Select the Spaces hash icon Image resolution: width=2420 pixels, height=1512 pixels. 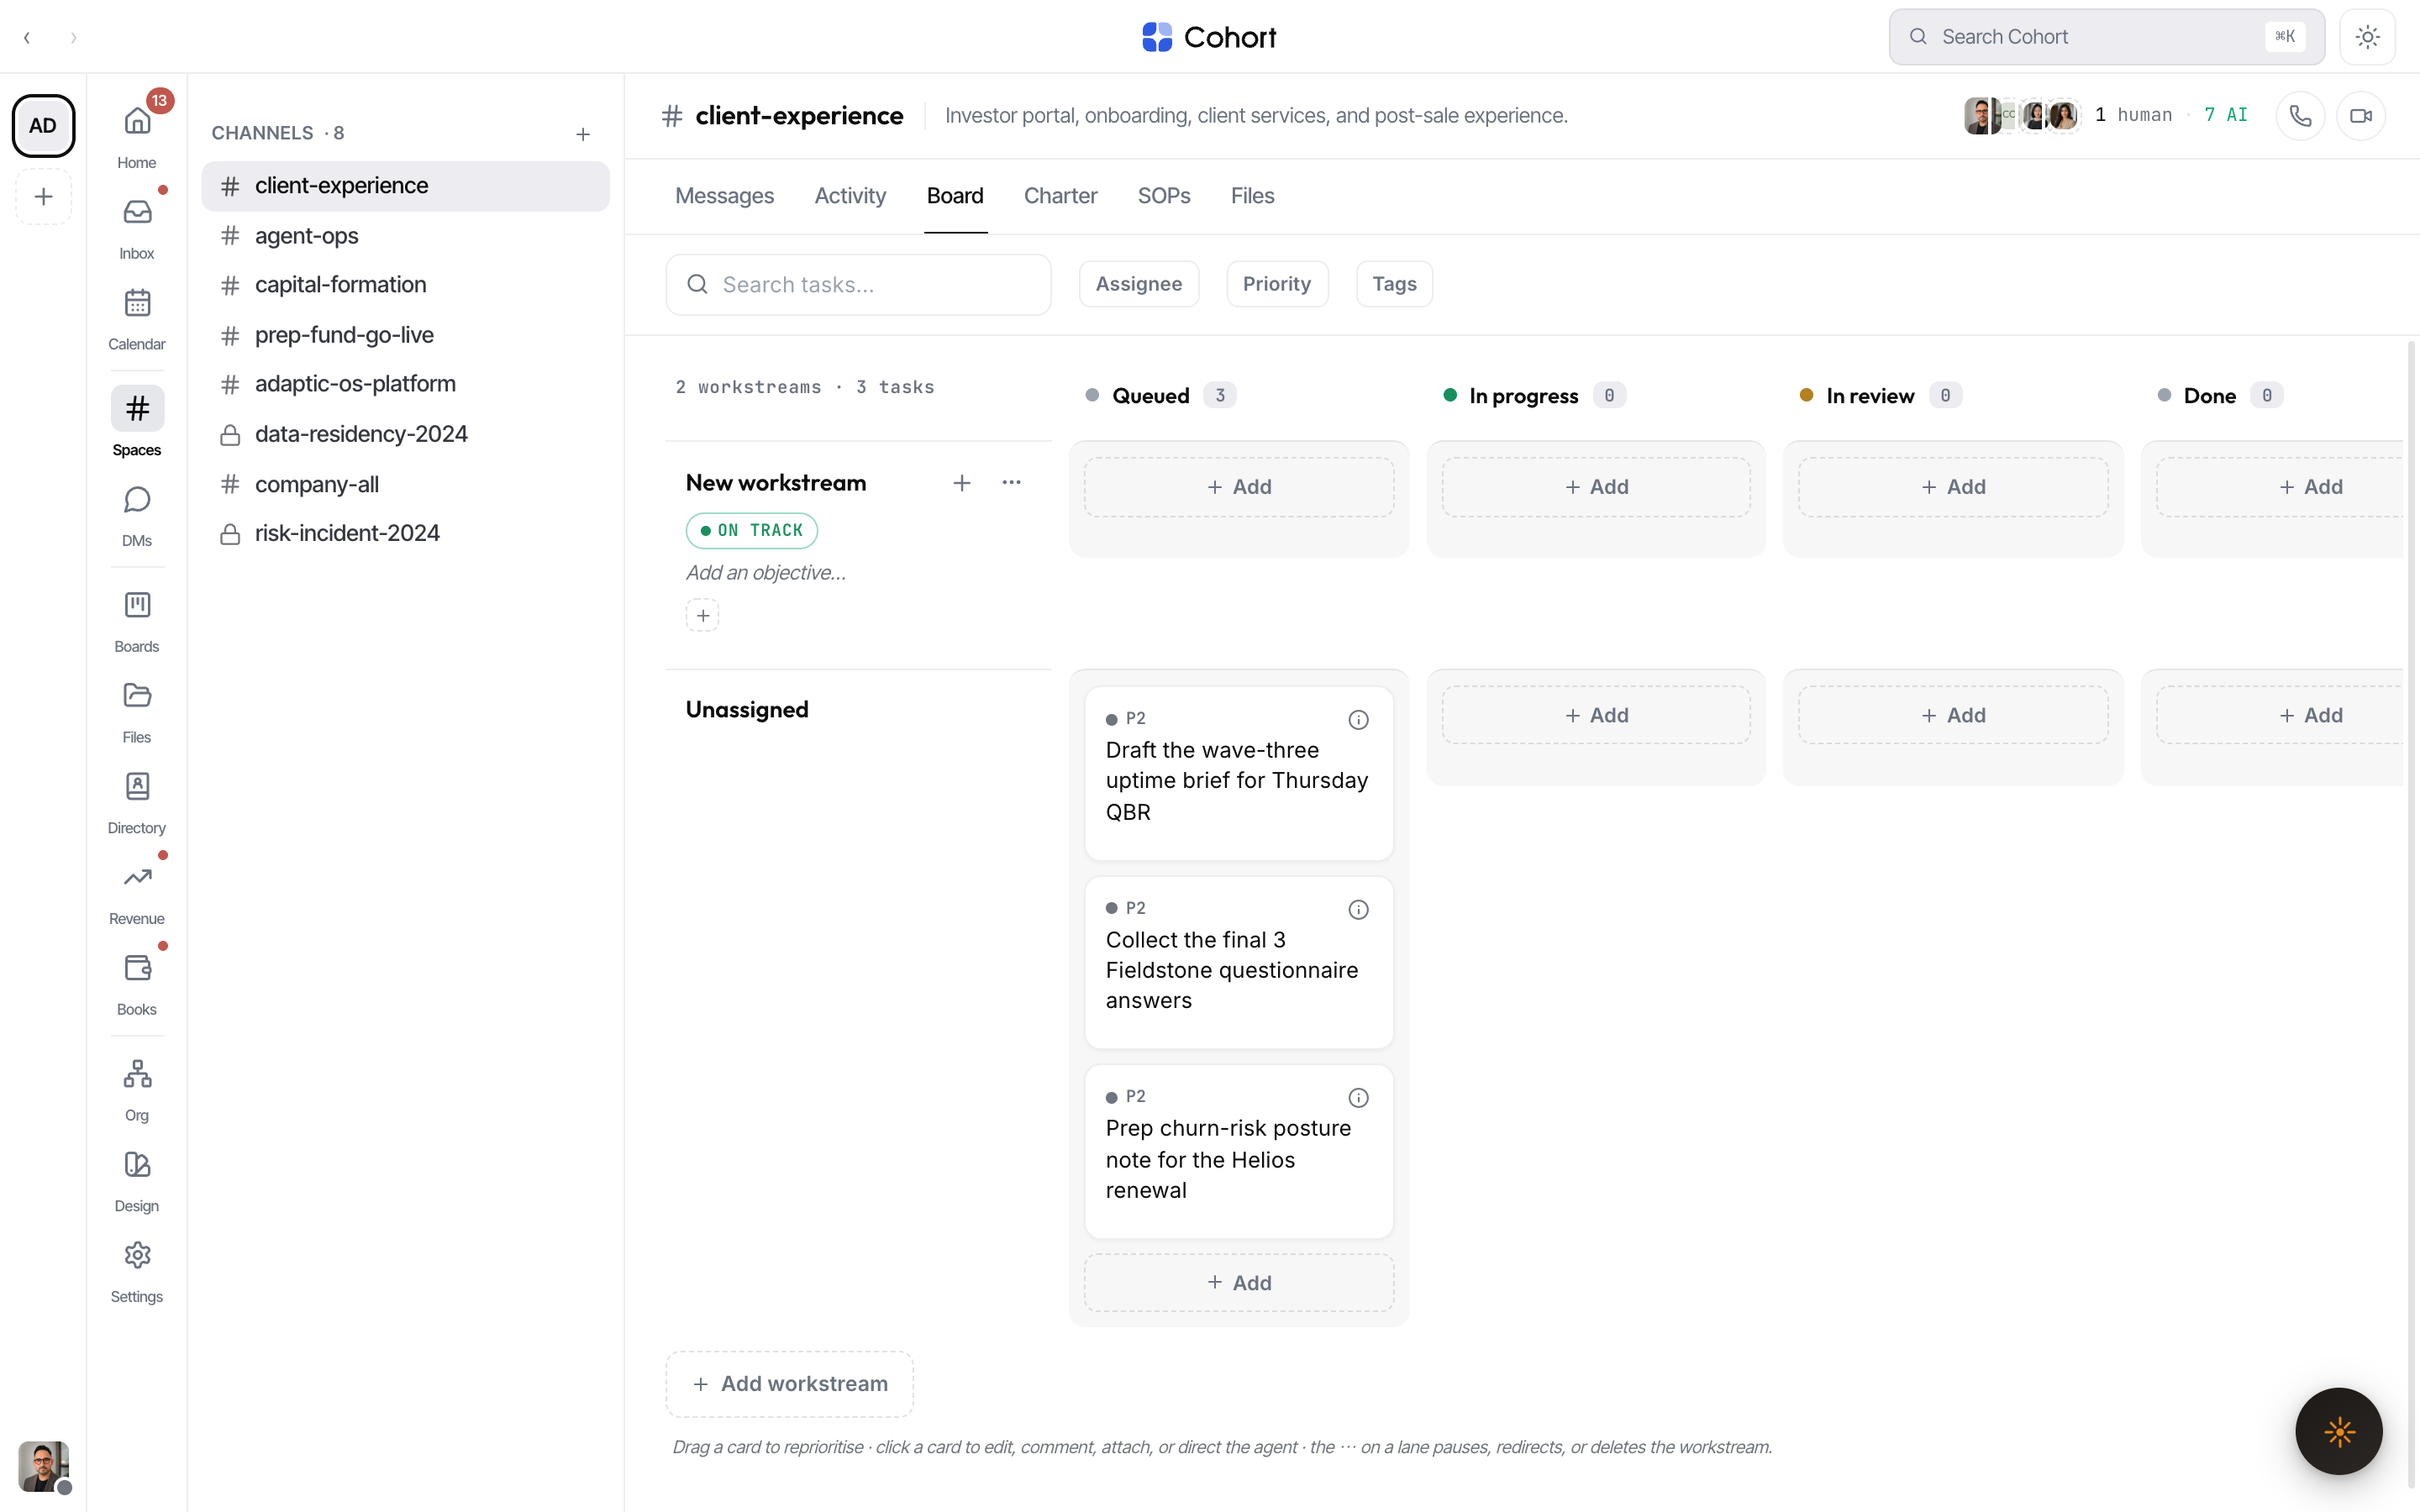[x=137, y=409]
